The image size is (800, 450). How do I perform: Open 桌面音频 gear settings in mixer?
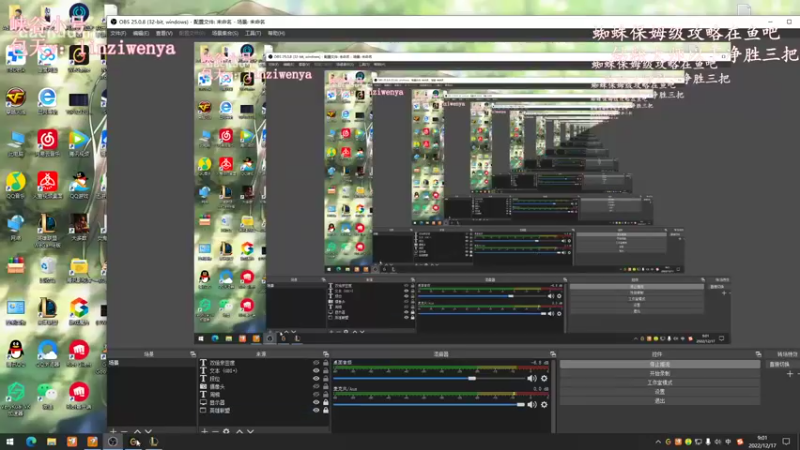544,379
